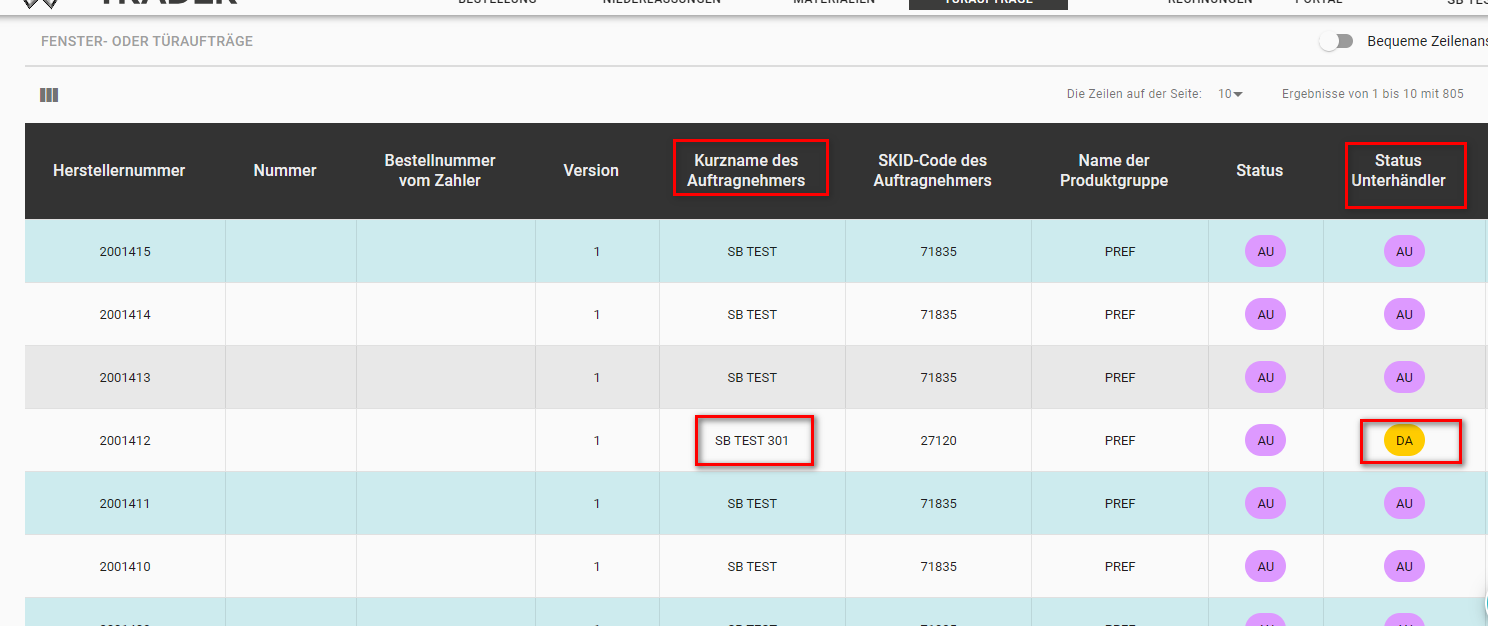
Task: Toggle the Bequeme Zeilenansicht switch
Action: tap(1335, 41)
